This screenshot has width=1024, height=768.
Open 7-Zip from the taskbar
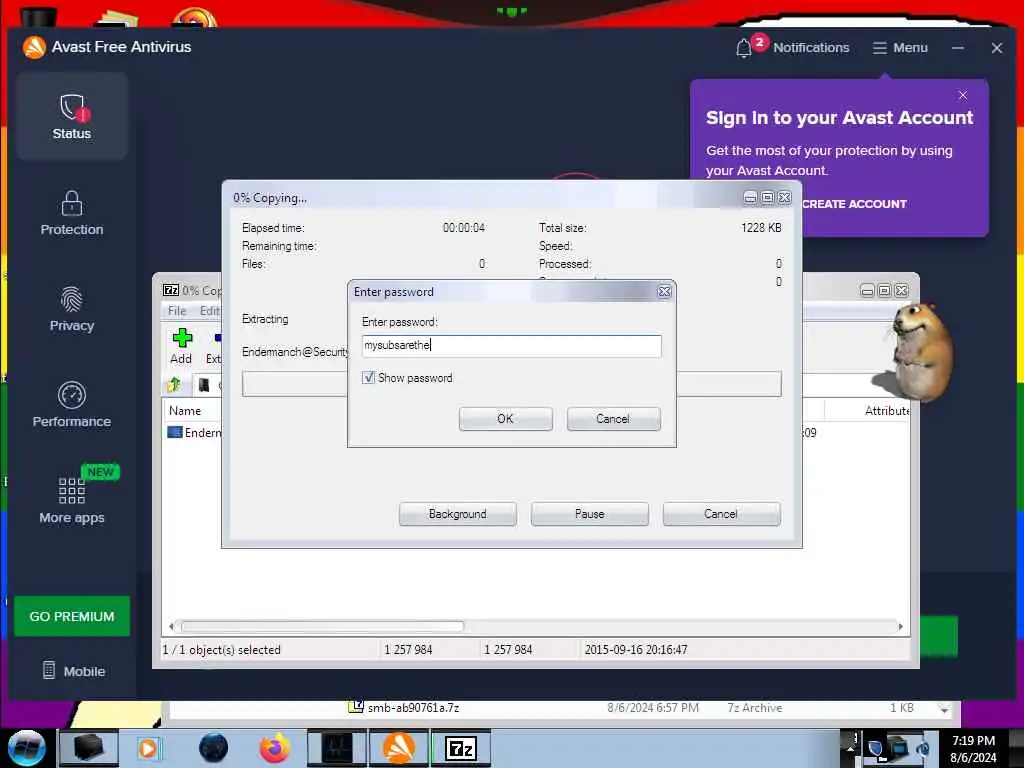[461, 748]
